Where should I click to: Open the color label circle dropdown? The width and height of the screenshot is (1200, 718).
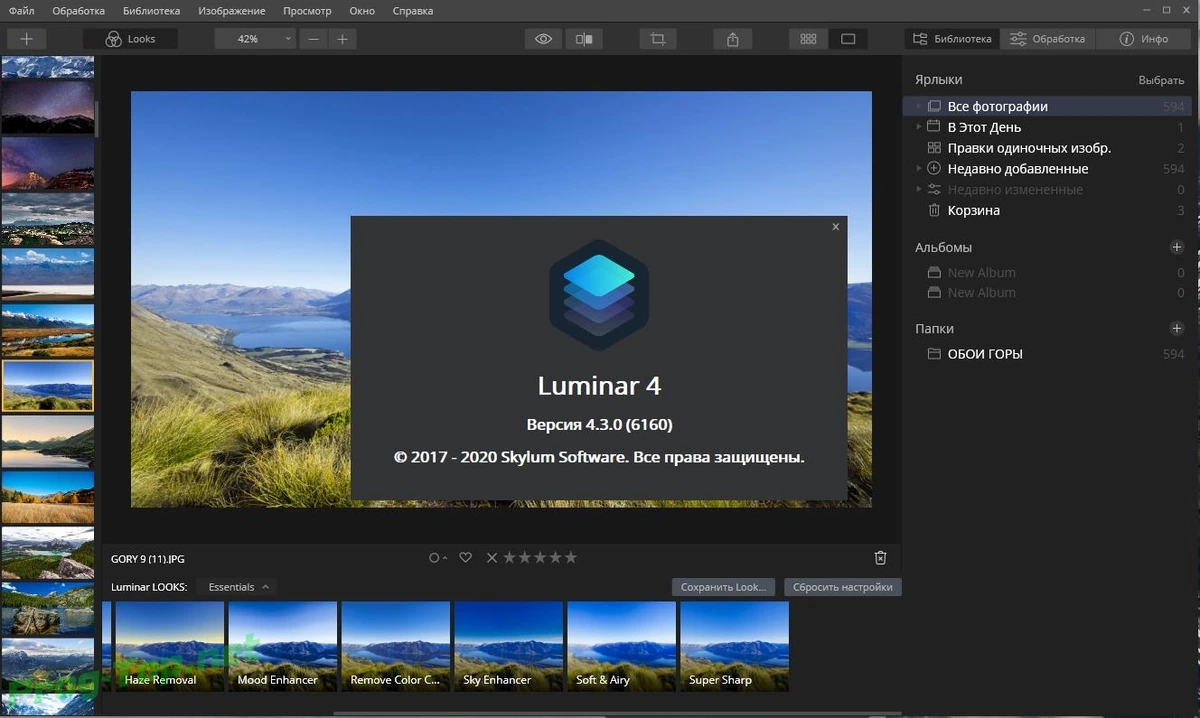click(438, 558)
